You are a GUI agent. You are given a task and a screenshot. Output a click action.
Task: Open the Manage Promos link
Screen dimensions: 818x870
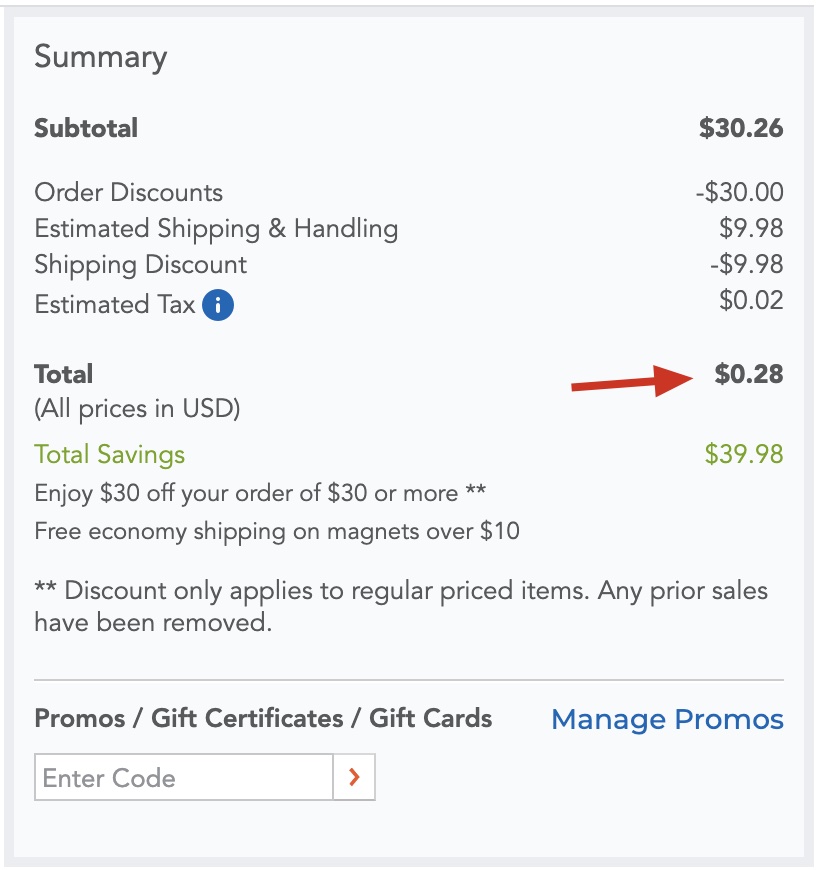tap(667, 719)
